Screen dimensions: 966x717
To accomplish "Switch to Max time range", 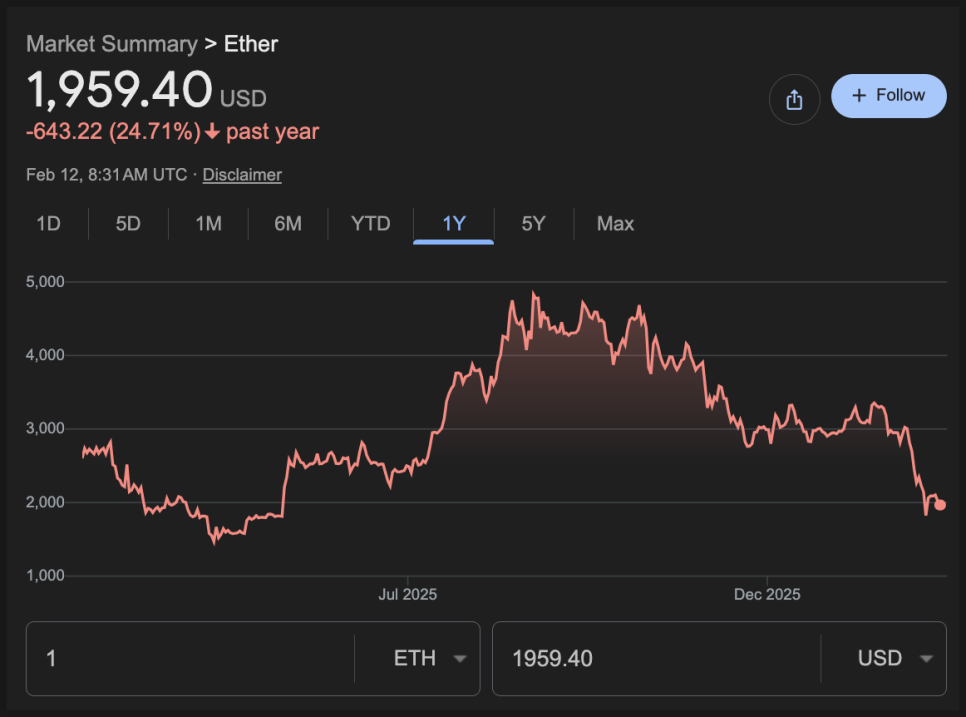I will (615, 223).
